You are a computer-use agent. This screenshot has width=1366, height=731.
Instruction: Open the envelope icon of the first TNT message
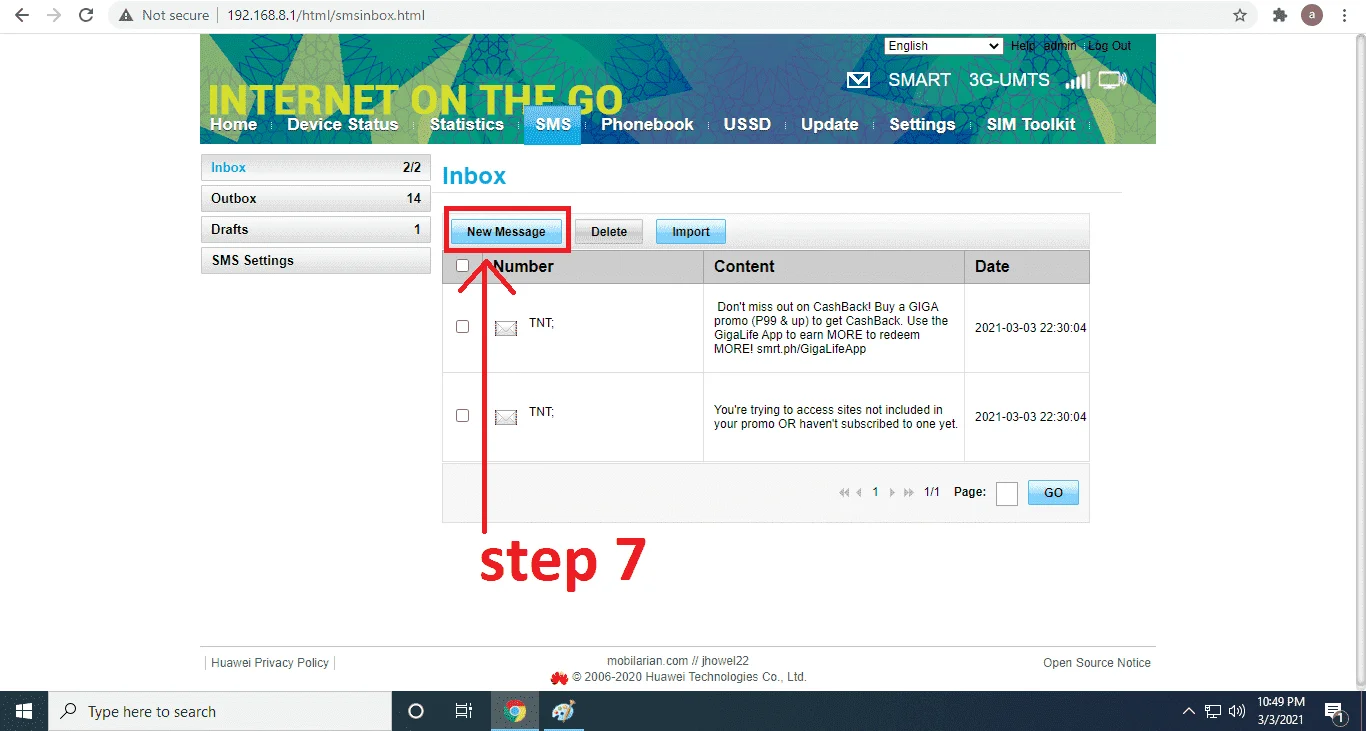point(506,328)
